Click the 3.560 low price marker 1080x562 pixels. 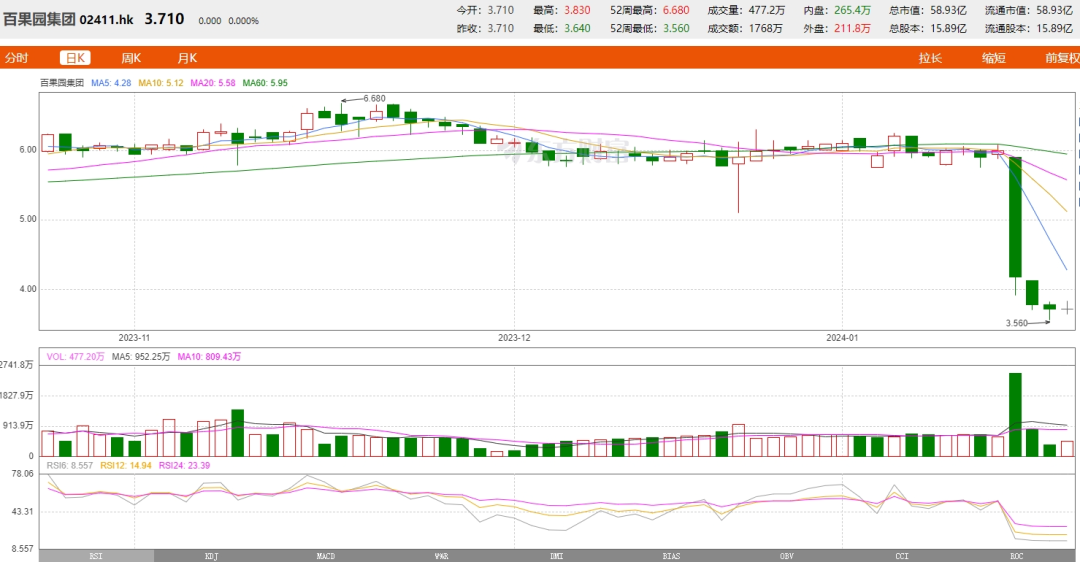point(1018,323)
